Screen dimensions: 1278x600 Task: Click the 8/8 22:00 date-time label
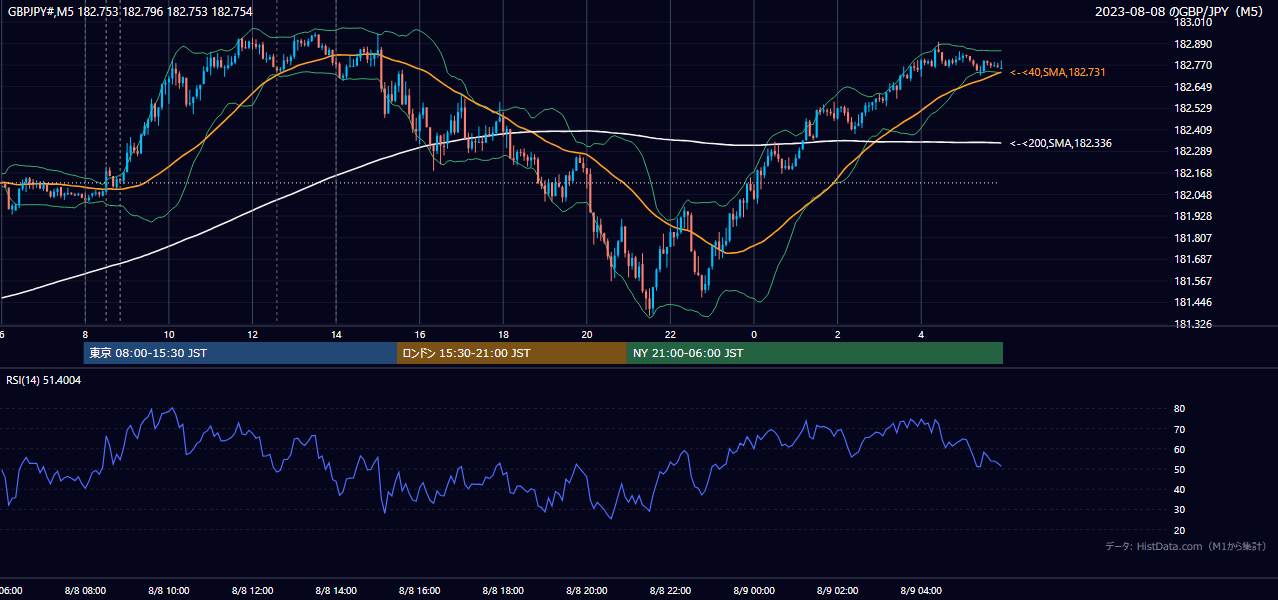coord(670,591)
